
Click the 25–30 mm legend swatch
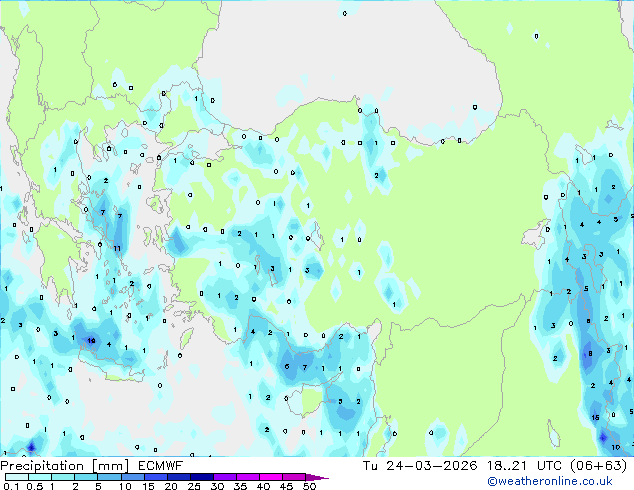(x=201, y=477)
